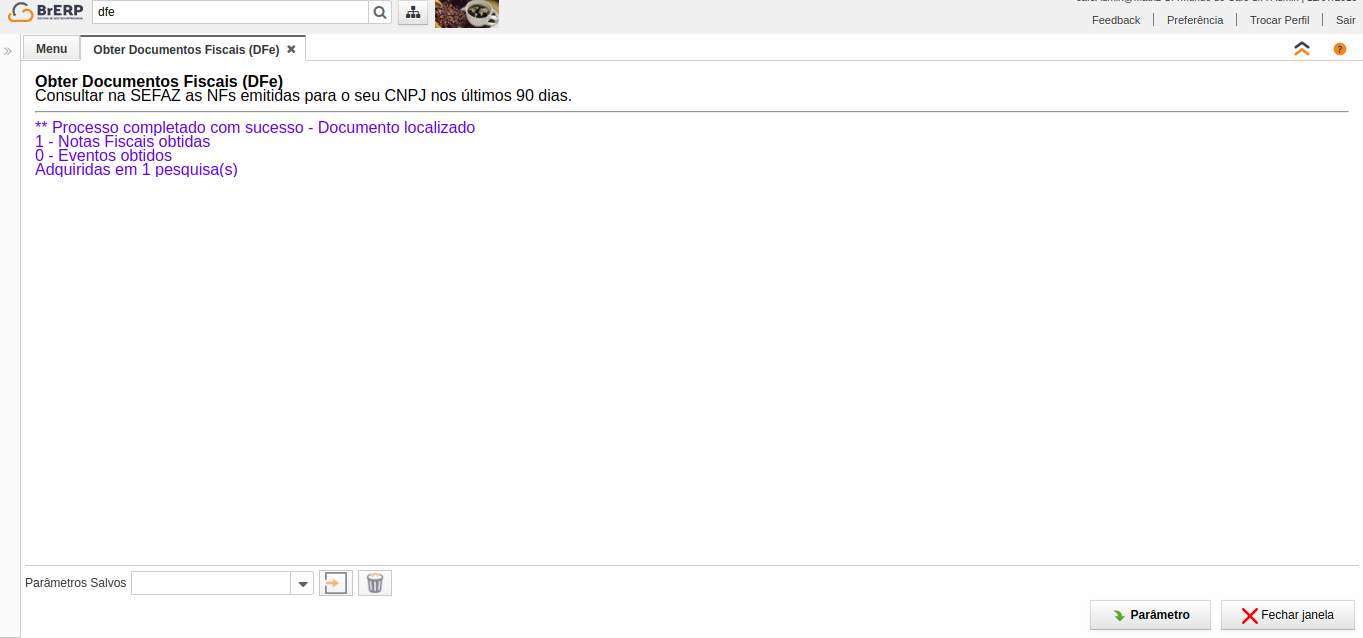Click the trash can delete parameters icon
Image resolution: width=1363 pixels, height=638 pixels.
375,583
